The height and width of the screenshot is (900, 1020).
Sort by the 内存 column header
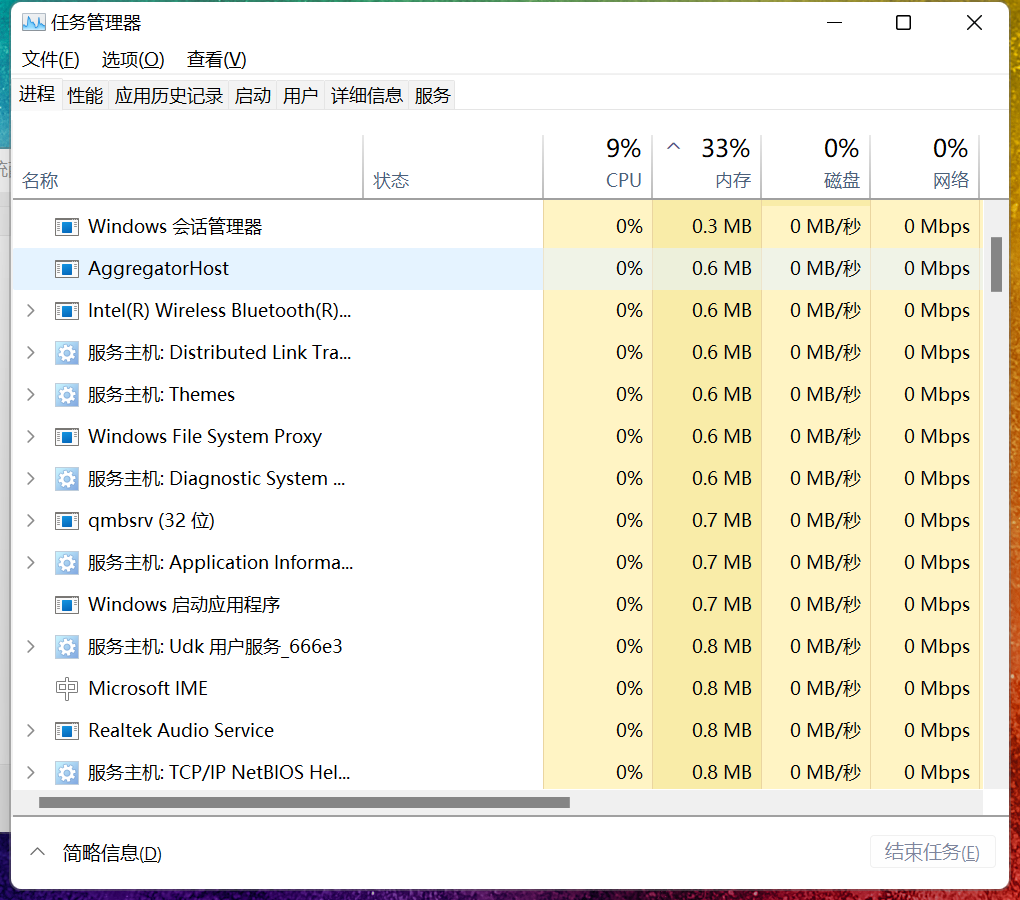tap(707, 166)
